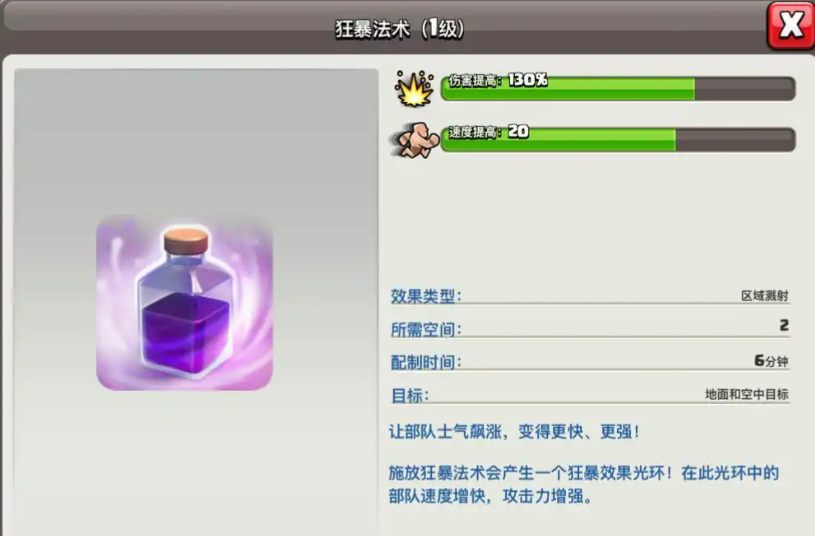The image size is (815, 536).
Task: Select the 效果类型 label
Action: (426, 296)
